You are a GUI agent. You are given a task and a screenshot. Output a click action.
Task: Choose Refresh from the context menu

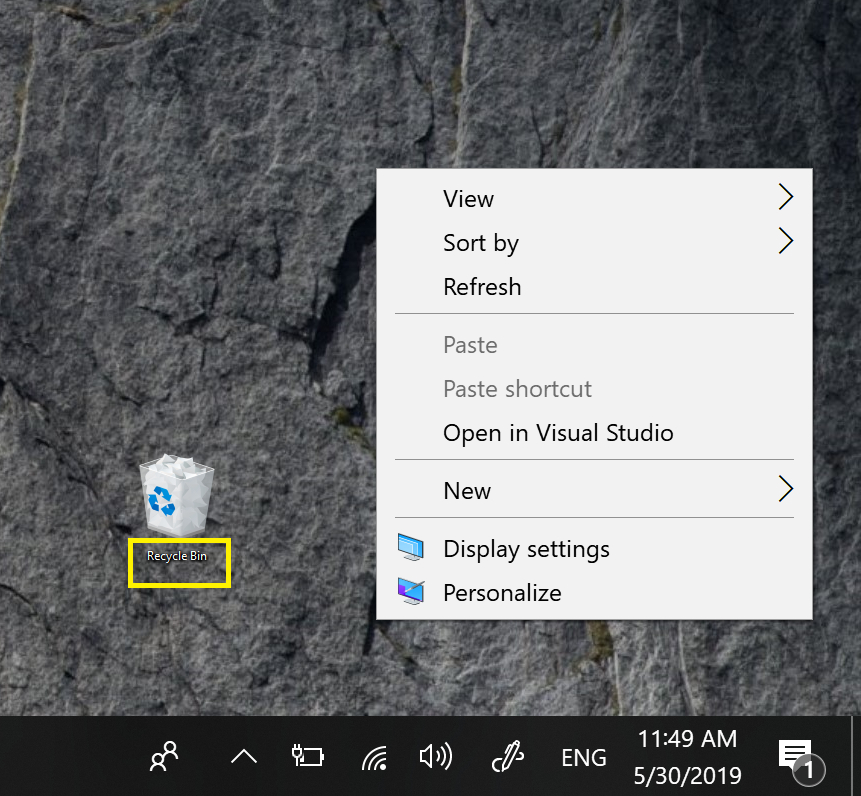click(594, 287)
